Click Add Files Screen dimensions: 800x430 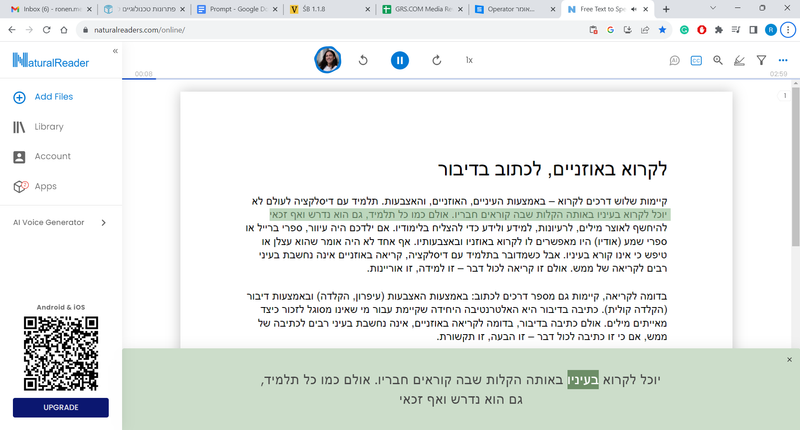54,96
